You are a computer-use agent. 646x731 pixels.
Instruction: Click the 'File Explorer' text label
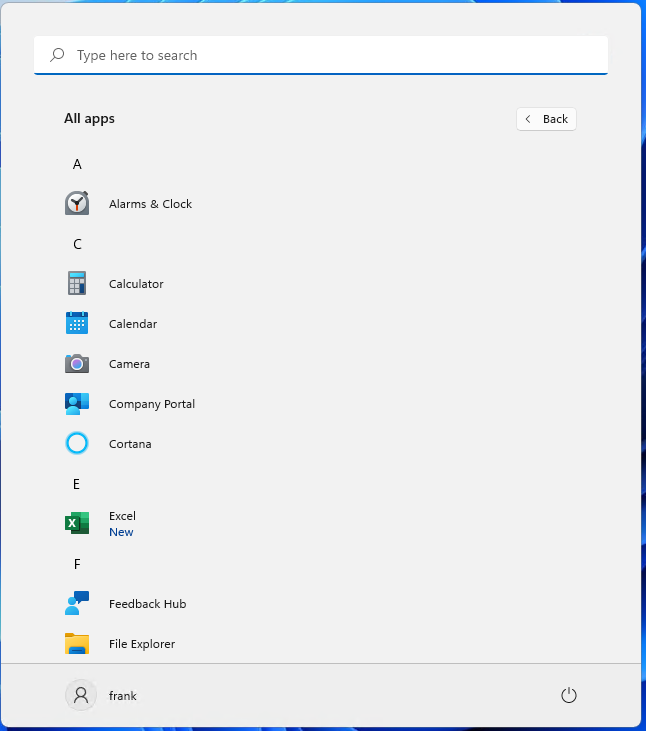(142, 644)
